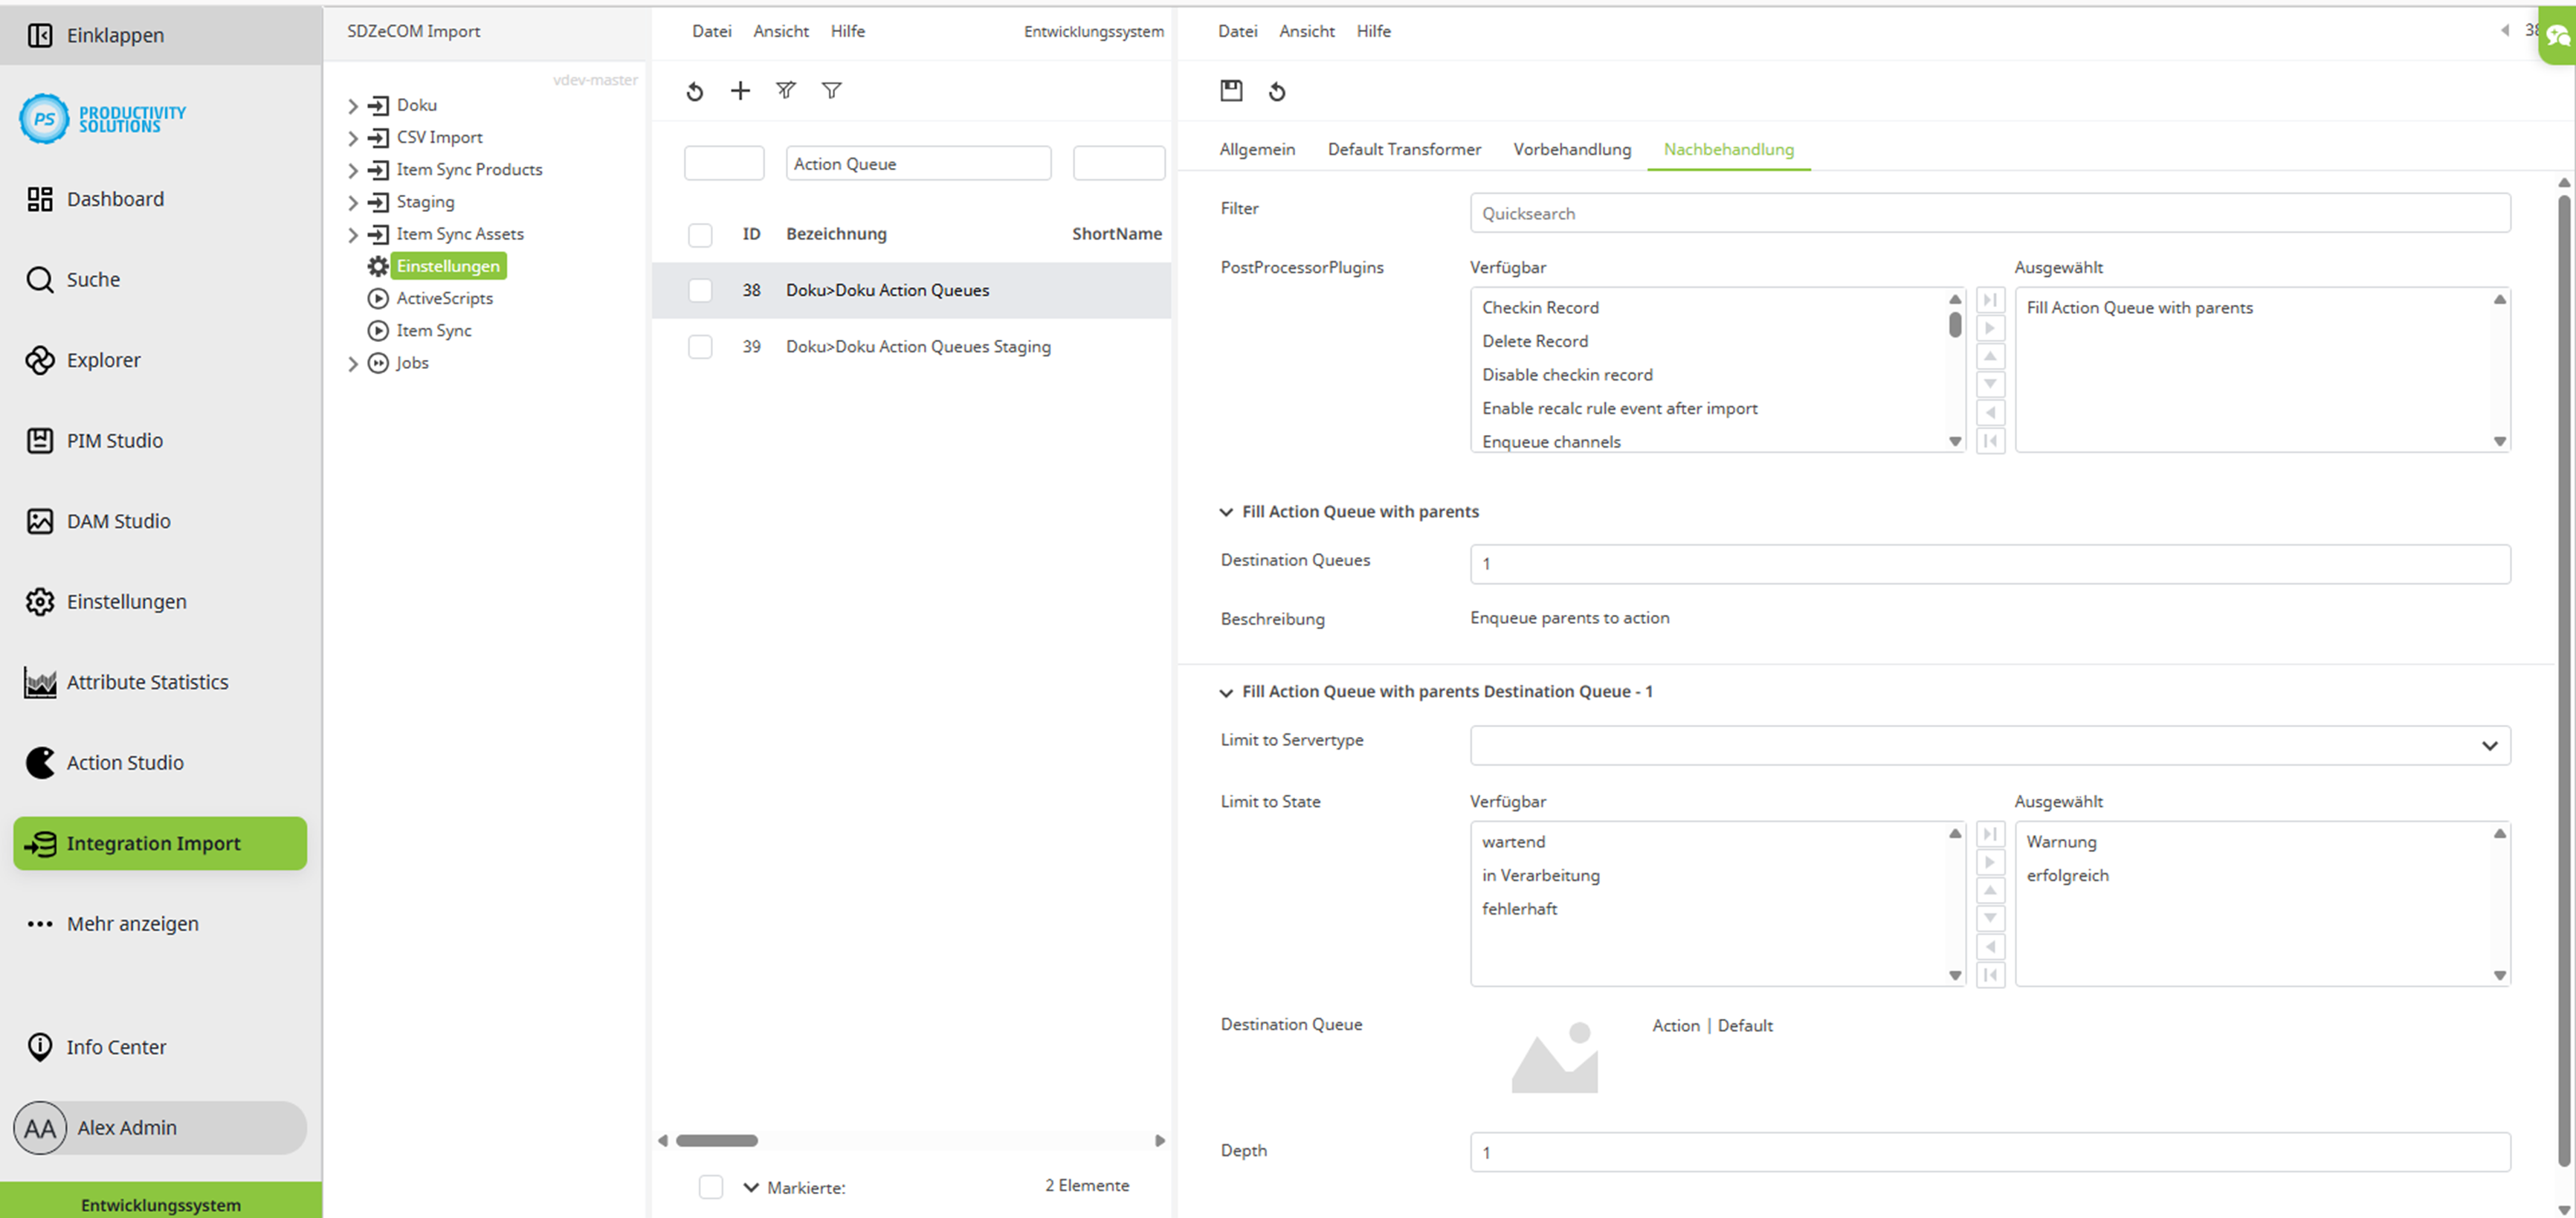
Task: Click the clear filter icon in the list toolbar
Action: click(x=786, y=91)
